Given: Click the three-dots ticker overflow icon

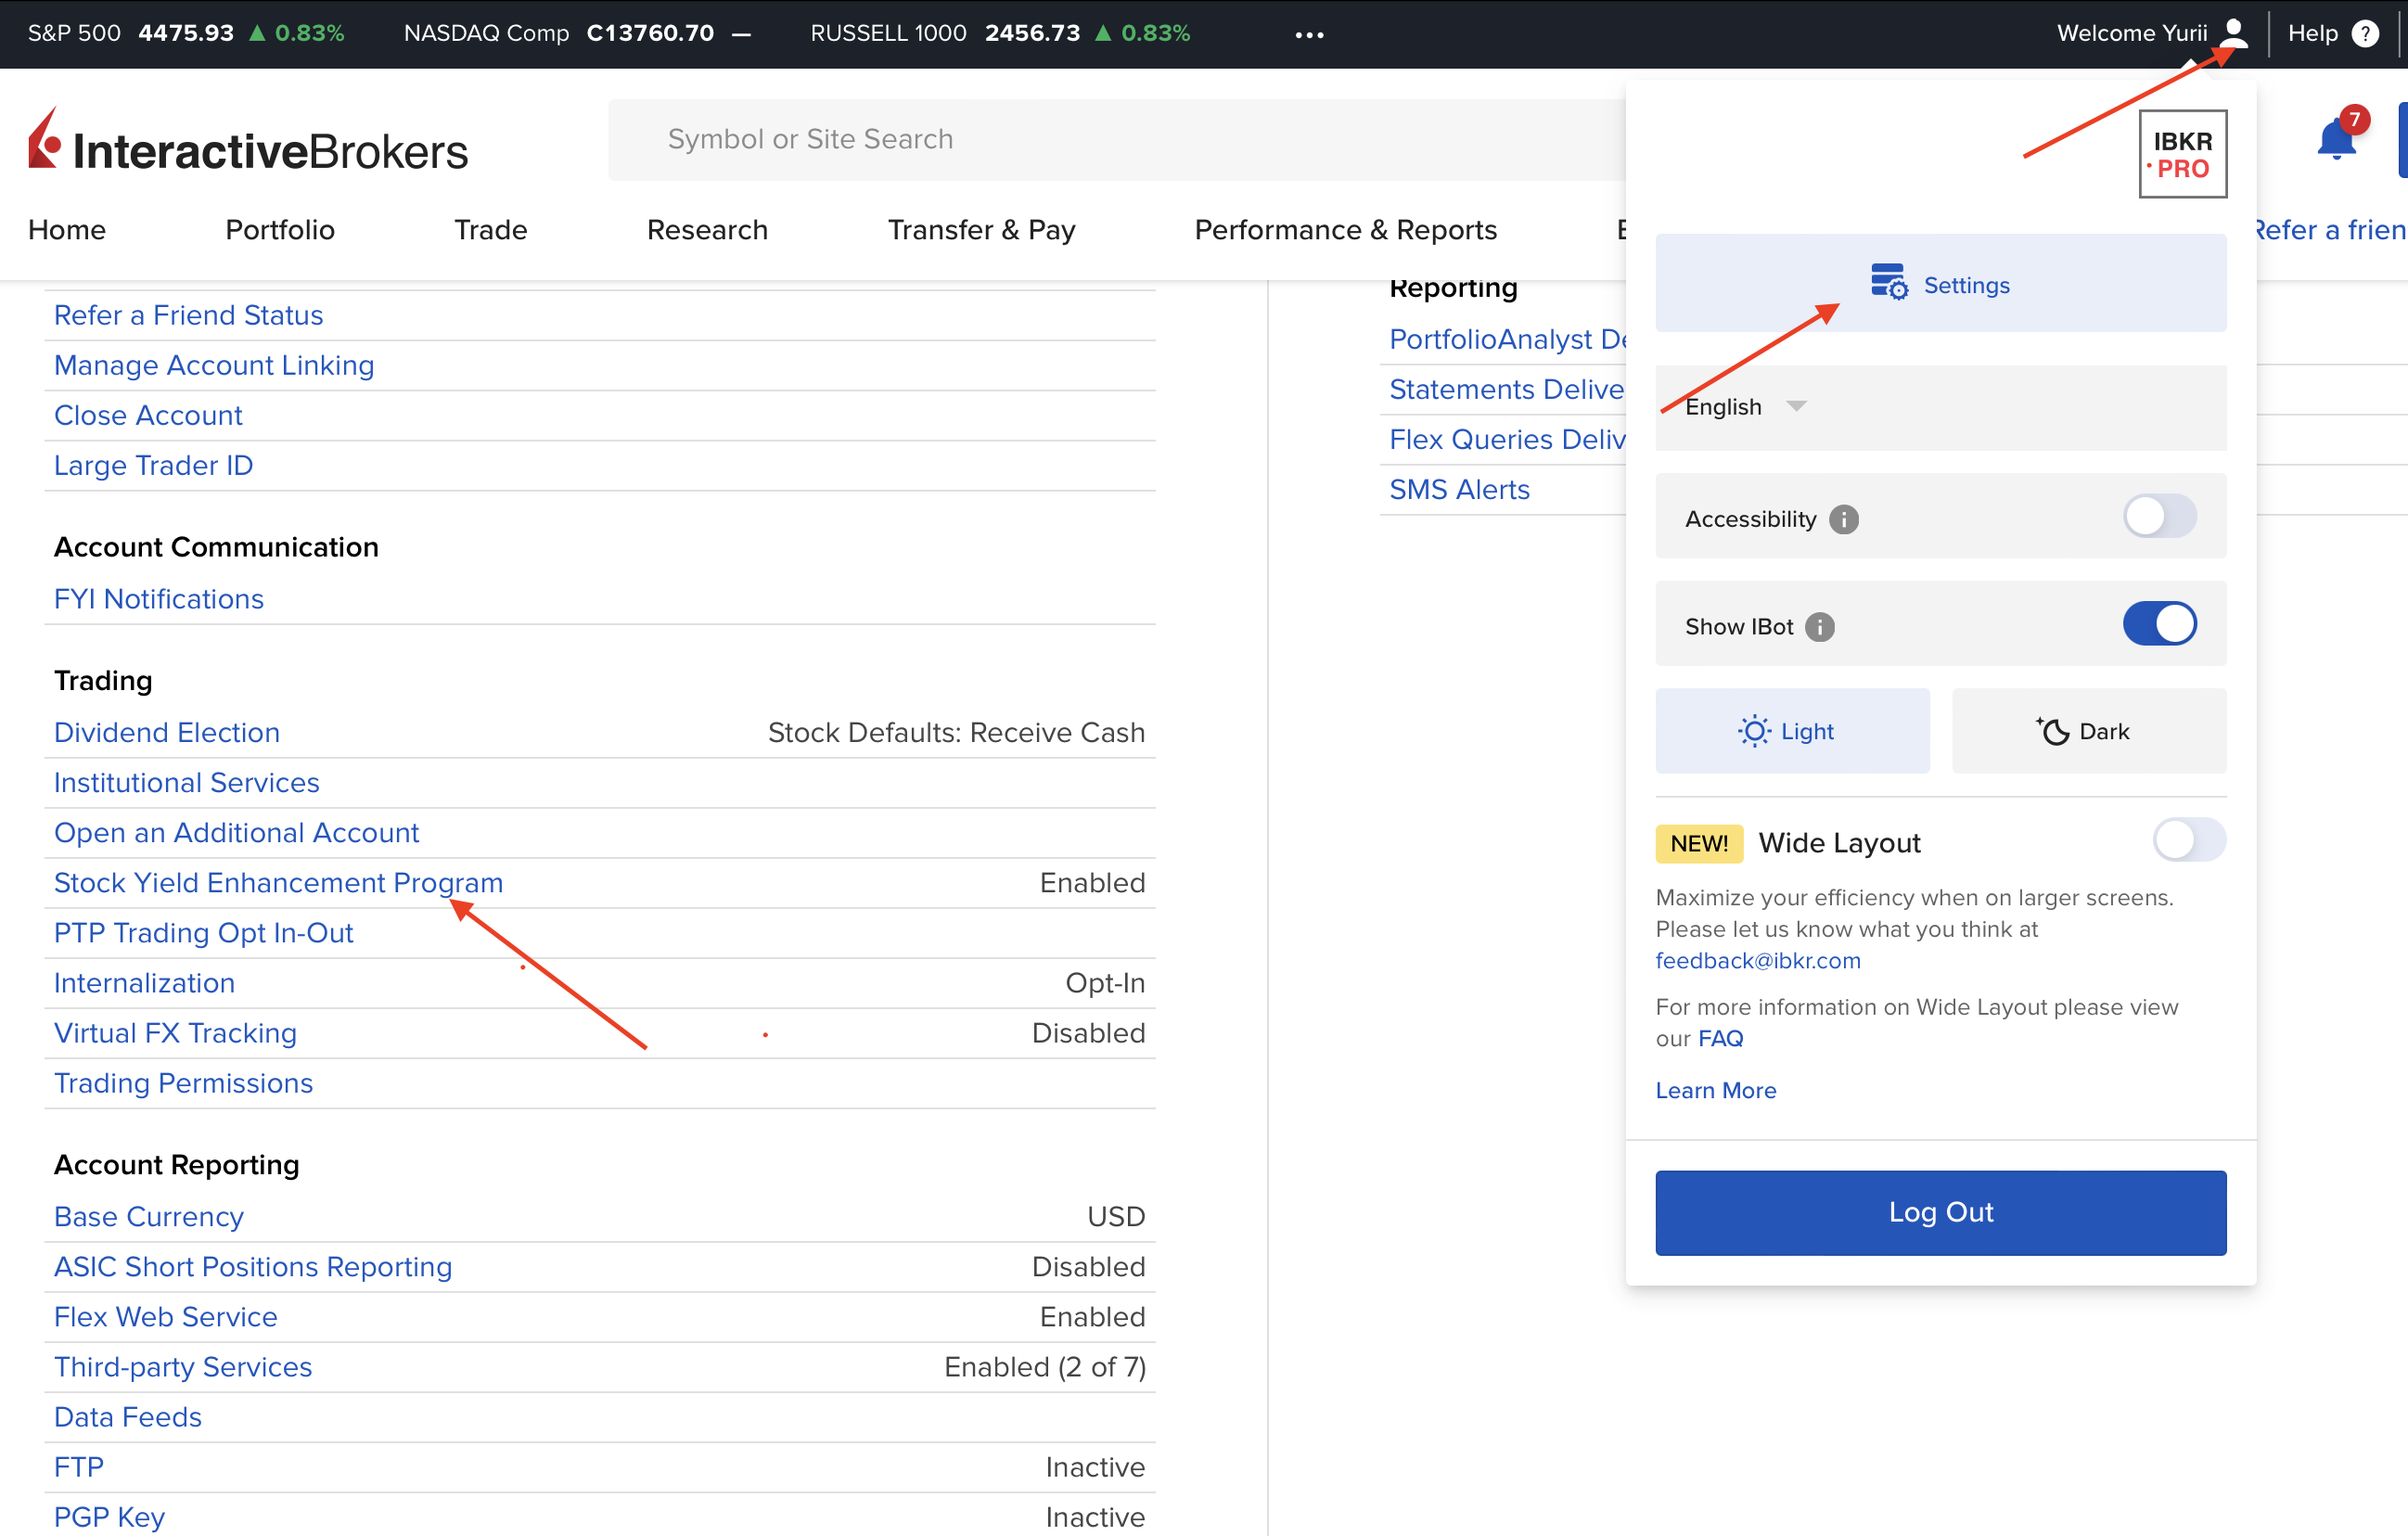Looking at the screenshot, I should pos(1309,35).
